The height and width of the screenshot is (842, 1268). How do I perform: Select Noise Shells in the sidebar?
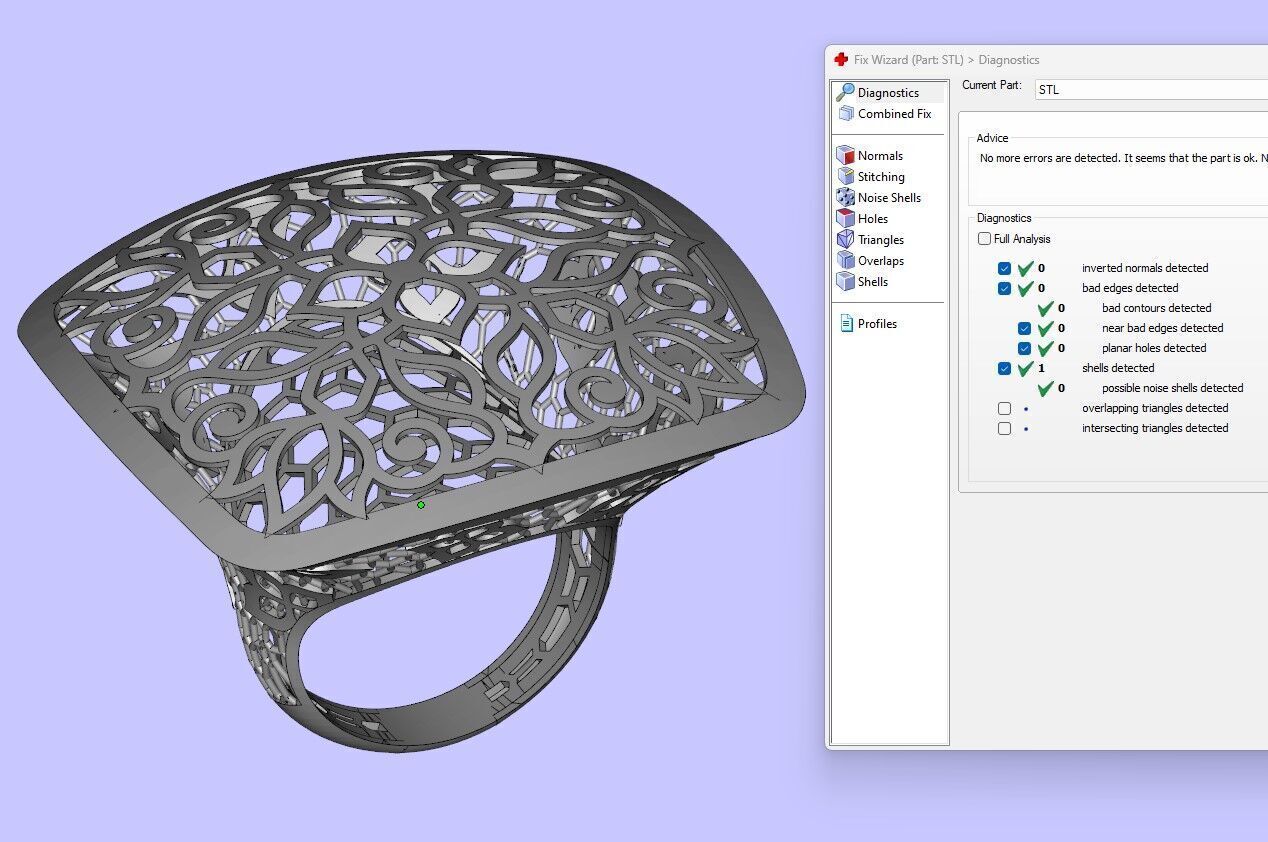(x=889, y=198)
